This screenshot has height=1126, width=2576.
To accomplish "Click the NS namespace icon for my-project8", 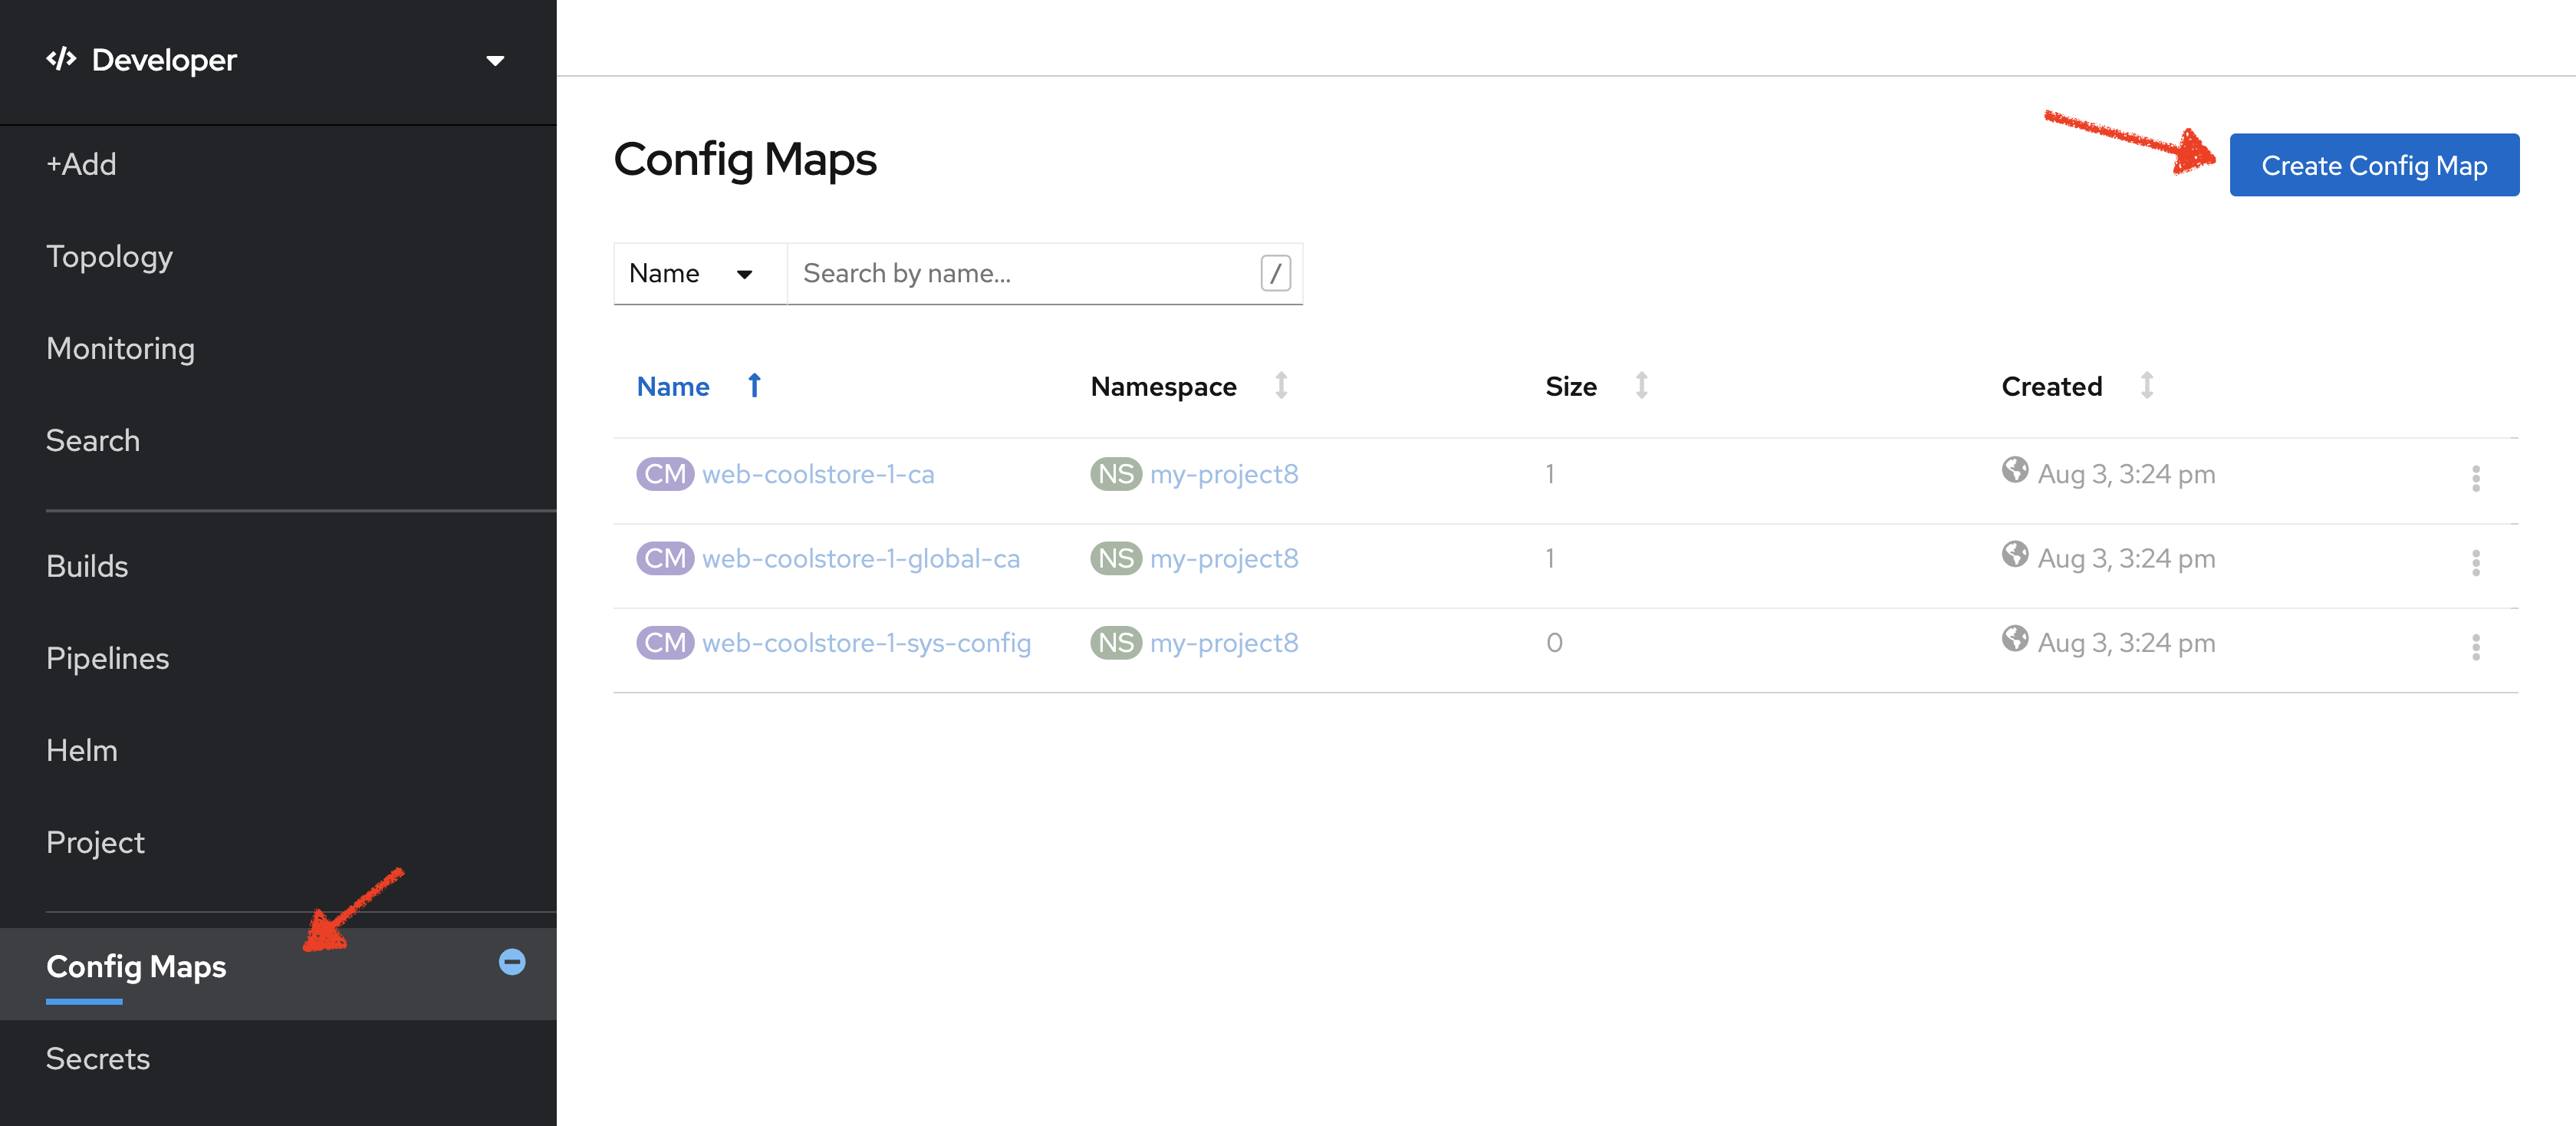I will [x=1117, y=475].
